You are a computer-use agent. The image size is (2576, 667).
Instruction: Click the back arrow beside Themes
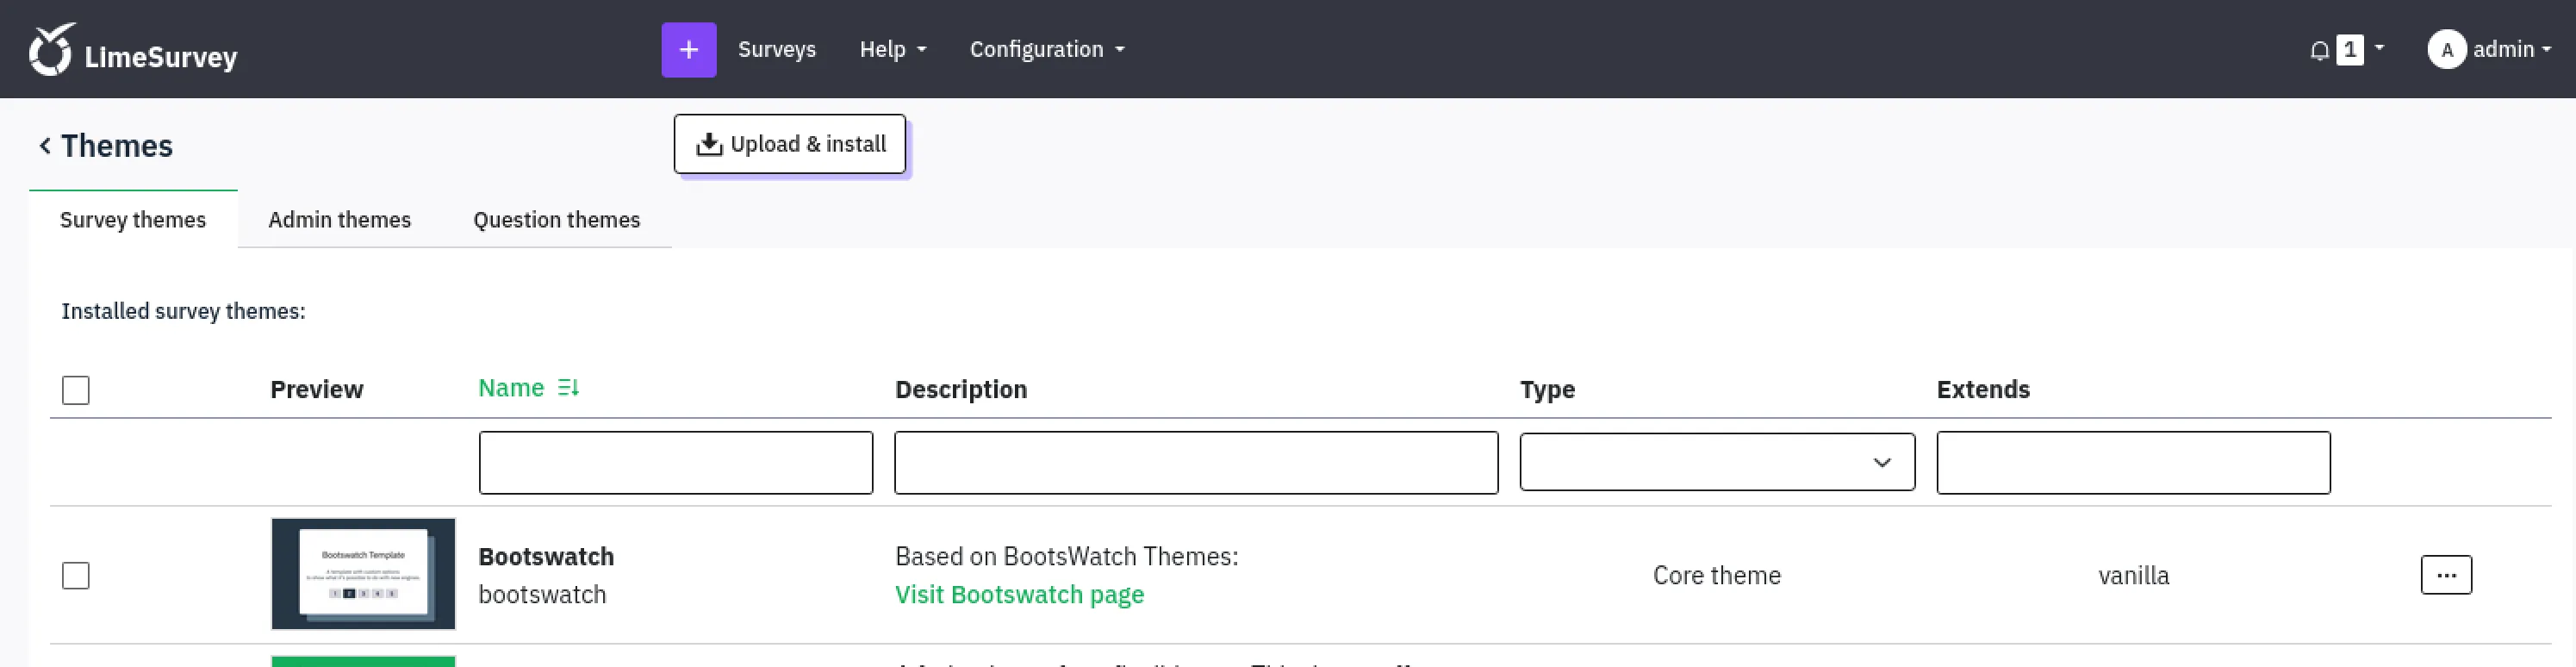45,146
